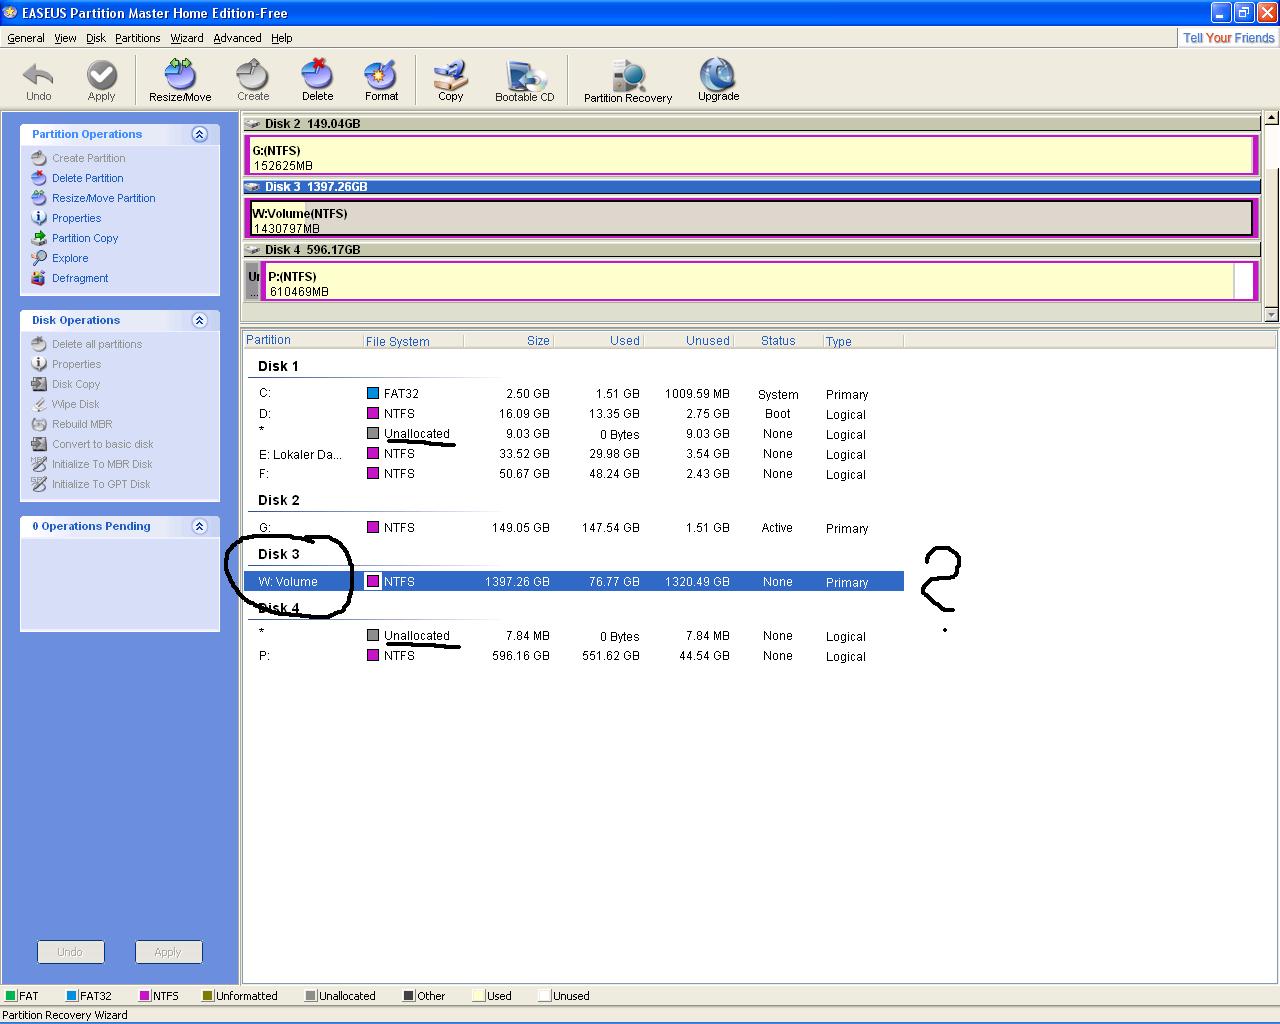This screenshot has height=1024, width=1280.
Task: Sort by Size column header
Action: (508, 341)
